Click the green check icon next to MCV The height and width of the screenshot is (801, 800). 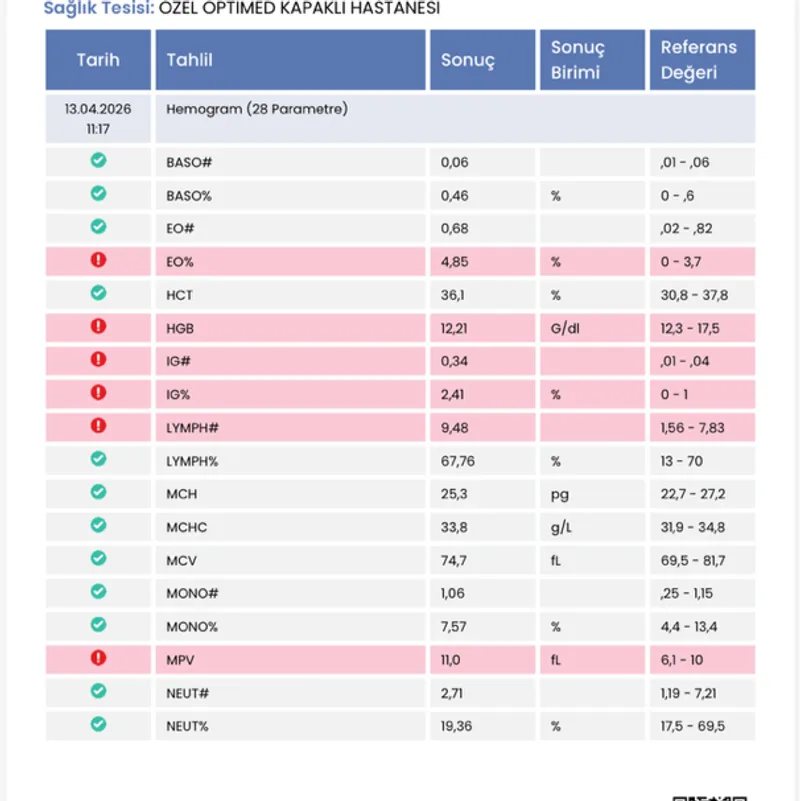pyautogui.click(x=98, y=558)
